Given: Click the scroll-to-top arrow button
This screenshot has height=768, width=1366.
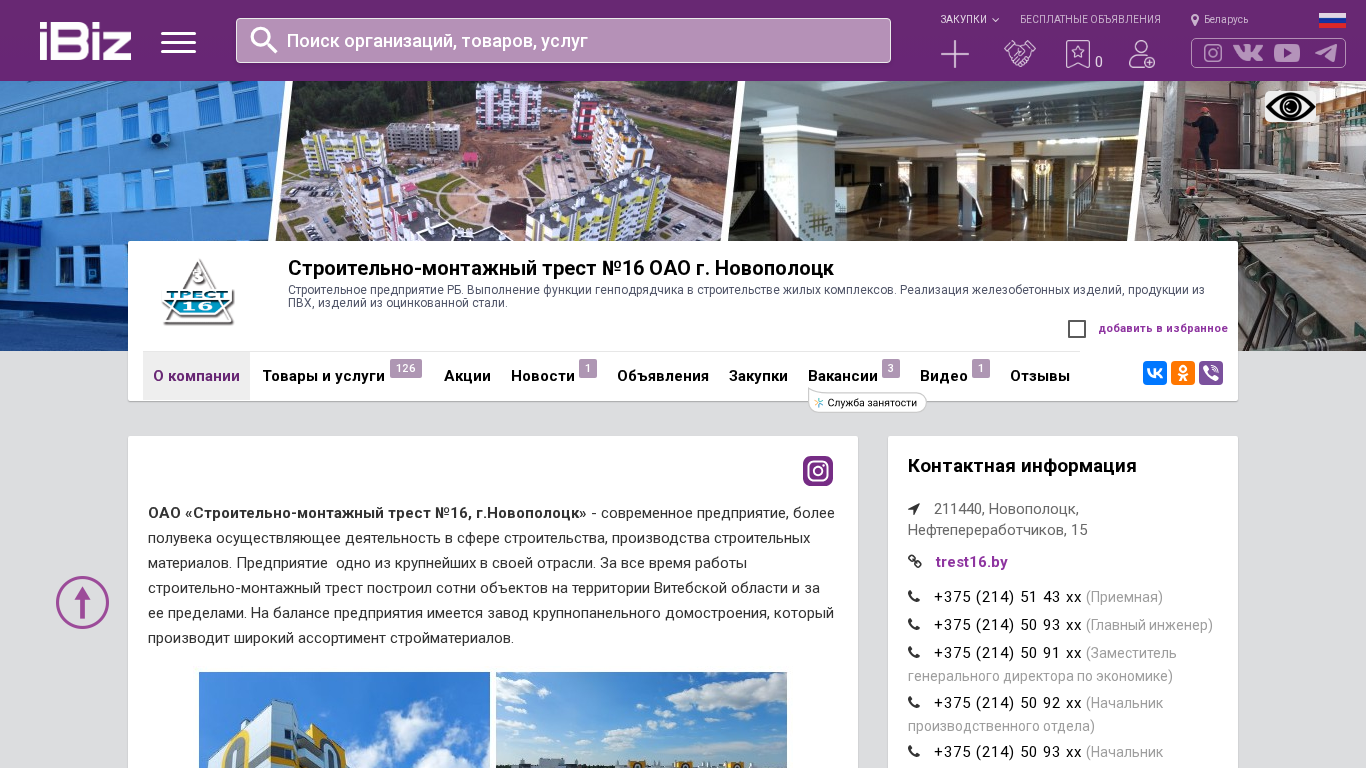Looking at the screenshot, I should tap(82, 602).
